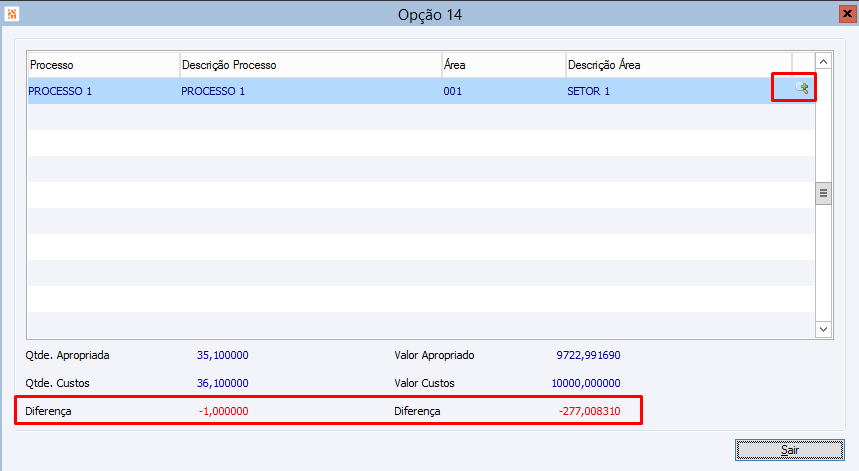Click the Qtde. Apropriada value 35,100000

coord(223,355)
